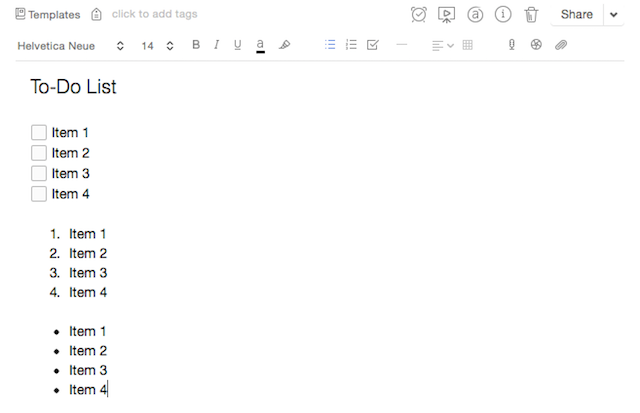The height and width of the screenshot is (413, 640).
Task: Click the Share button
Action: pos(577,15)
